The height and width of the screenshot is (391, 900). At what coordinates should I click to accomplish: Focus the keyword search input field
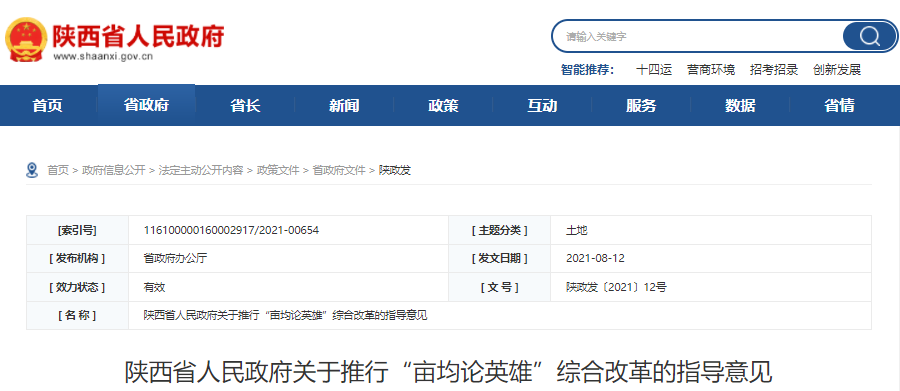[697, 37]
